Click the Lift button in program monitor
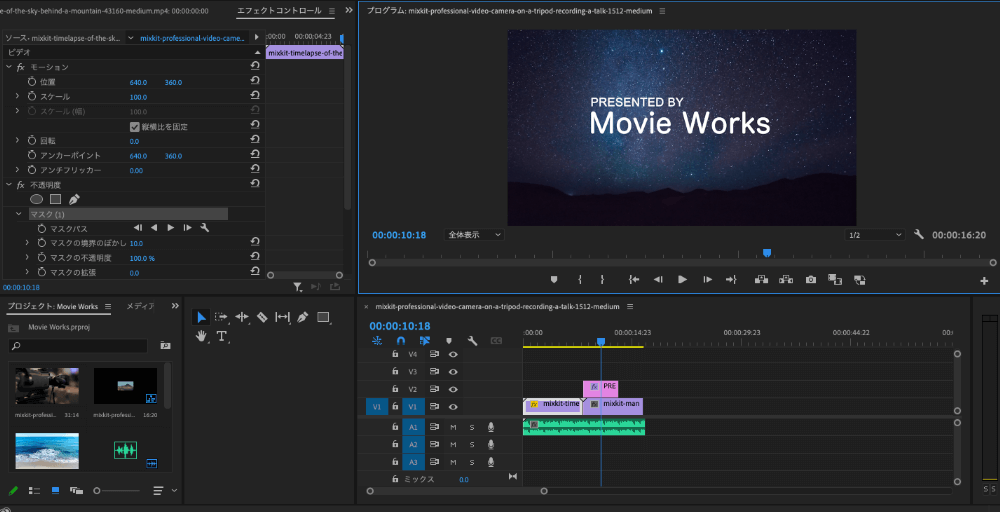1000x512 pixels. (x=761, y=279)
